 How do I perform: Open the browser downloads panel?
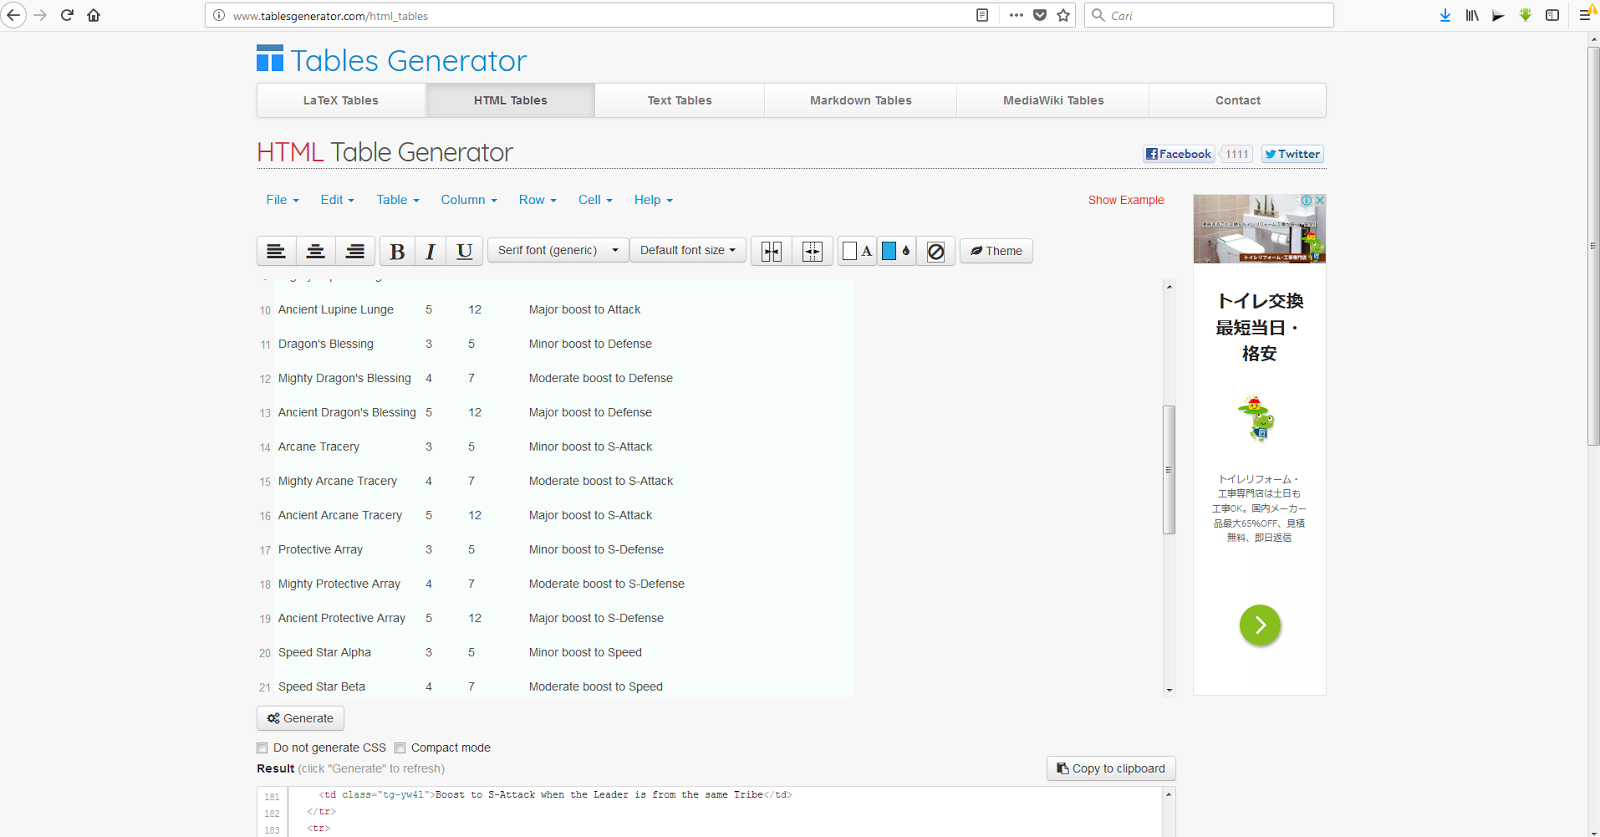pos(1445,15)
